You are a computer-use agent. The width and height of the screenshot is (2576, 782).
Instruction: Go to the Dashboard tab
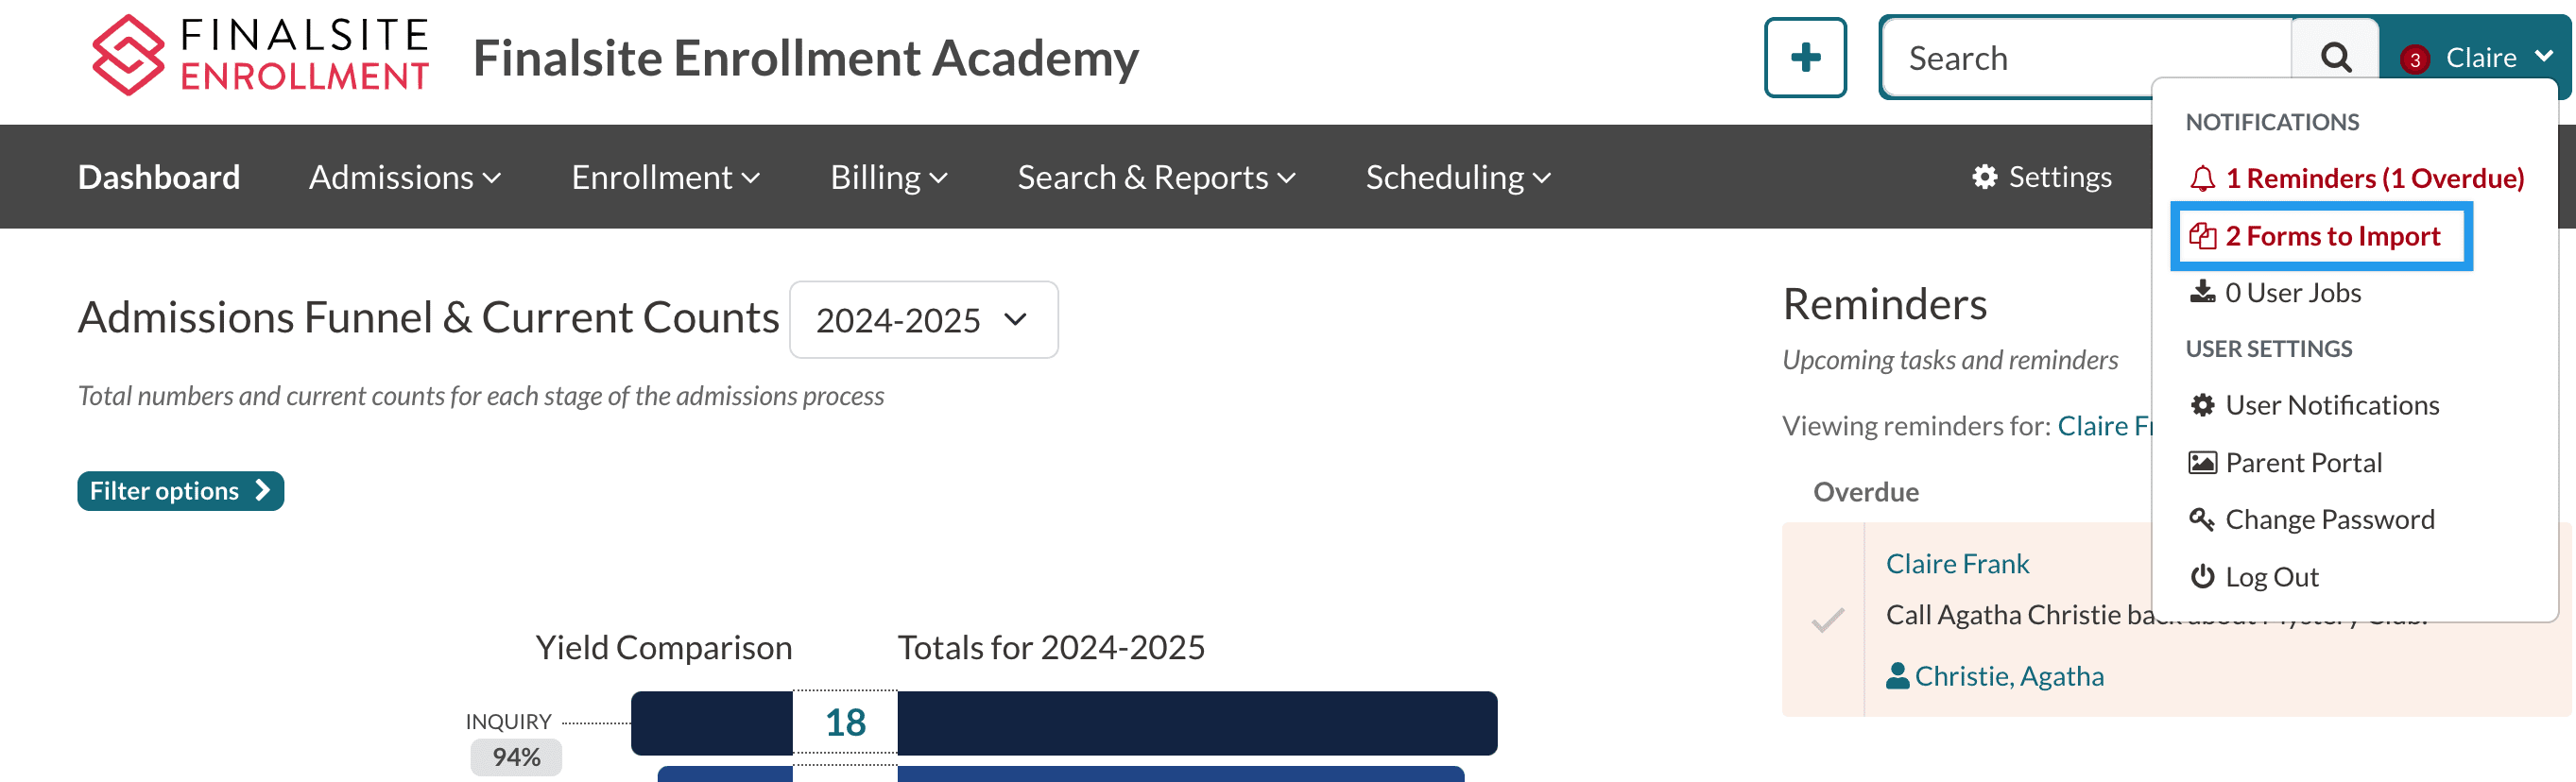click(x=159, y=177)
